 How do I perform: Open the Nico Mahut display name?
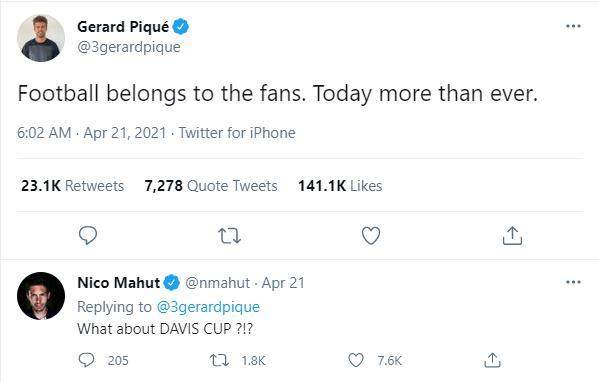(118, 283)
